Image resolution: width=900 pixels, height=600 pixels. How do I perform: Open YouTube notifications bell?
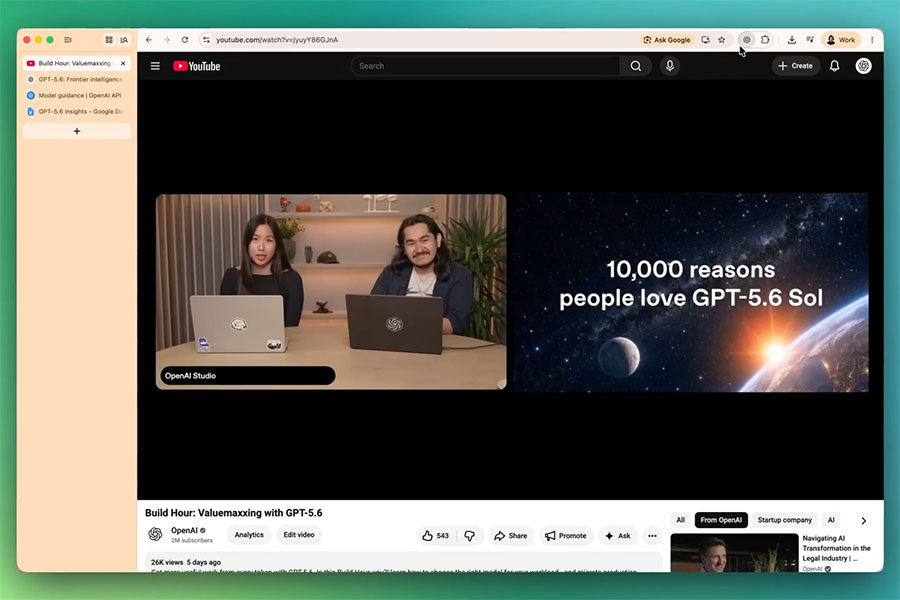(x=834, y=66)
